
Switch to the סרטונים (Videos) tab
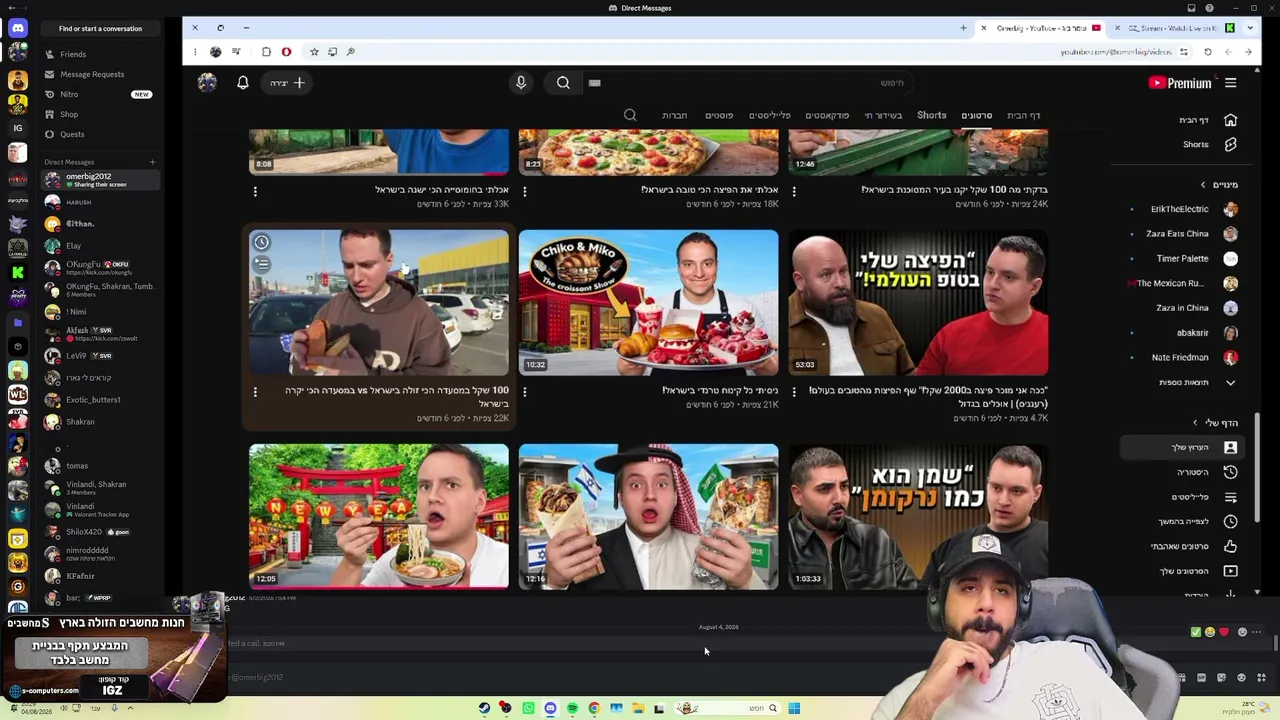pos(977,115)
